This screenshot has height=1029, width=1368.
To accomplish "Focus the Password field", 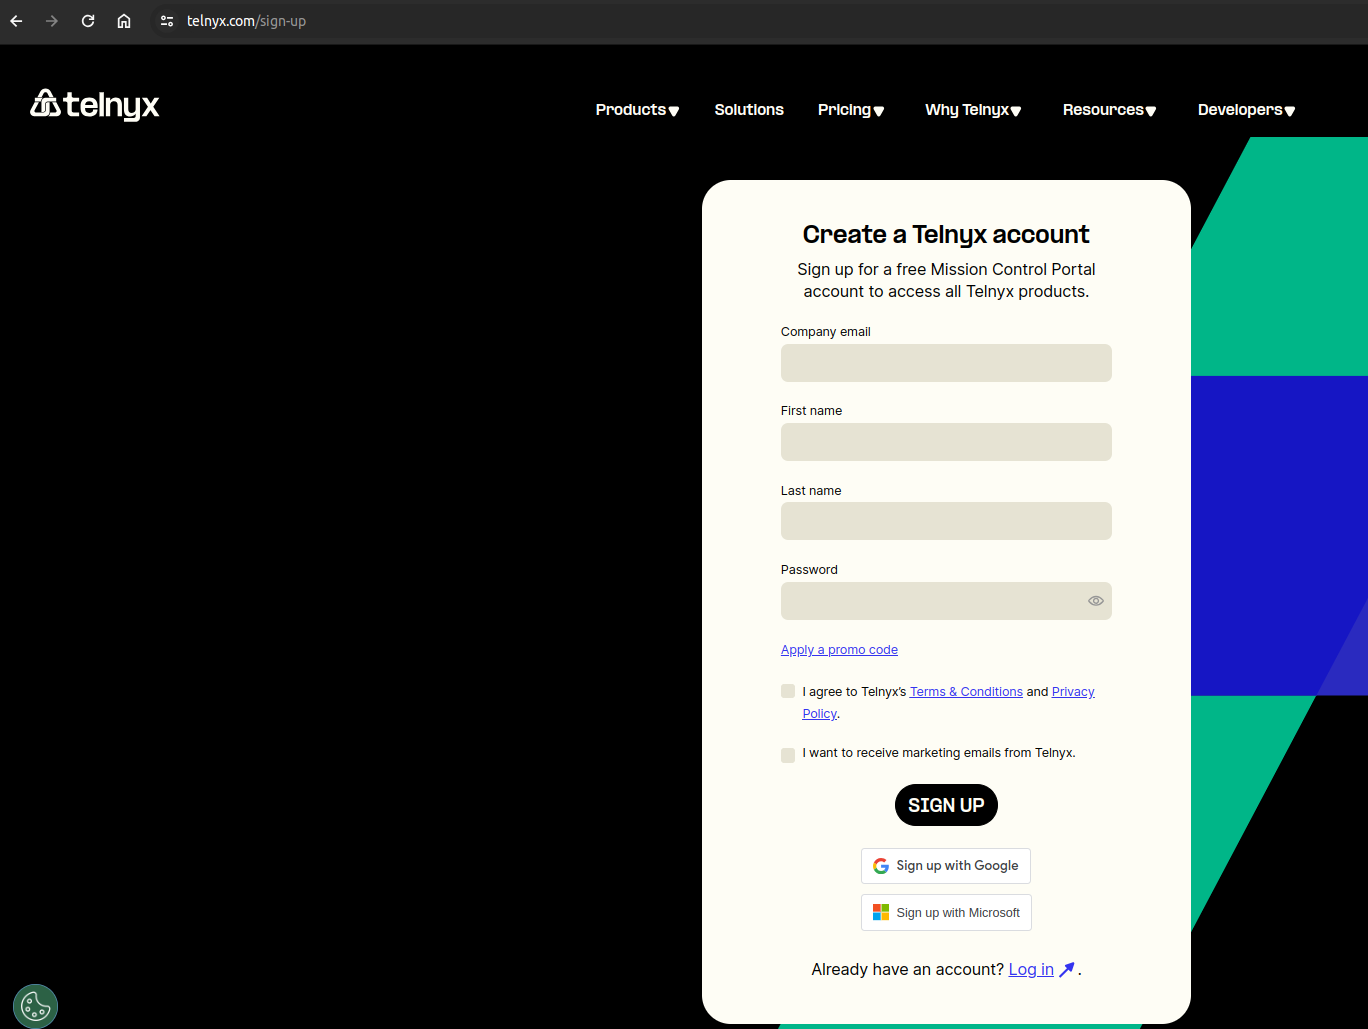I will coord(946,601).
